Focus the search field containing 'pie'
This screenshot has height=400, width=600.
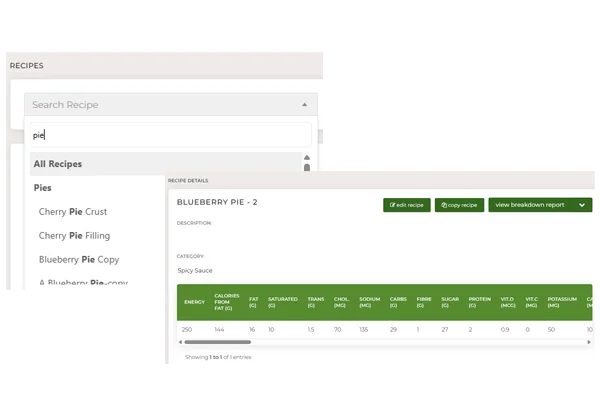tap(171, 135)
